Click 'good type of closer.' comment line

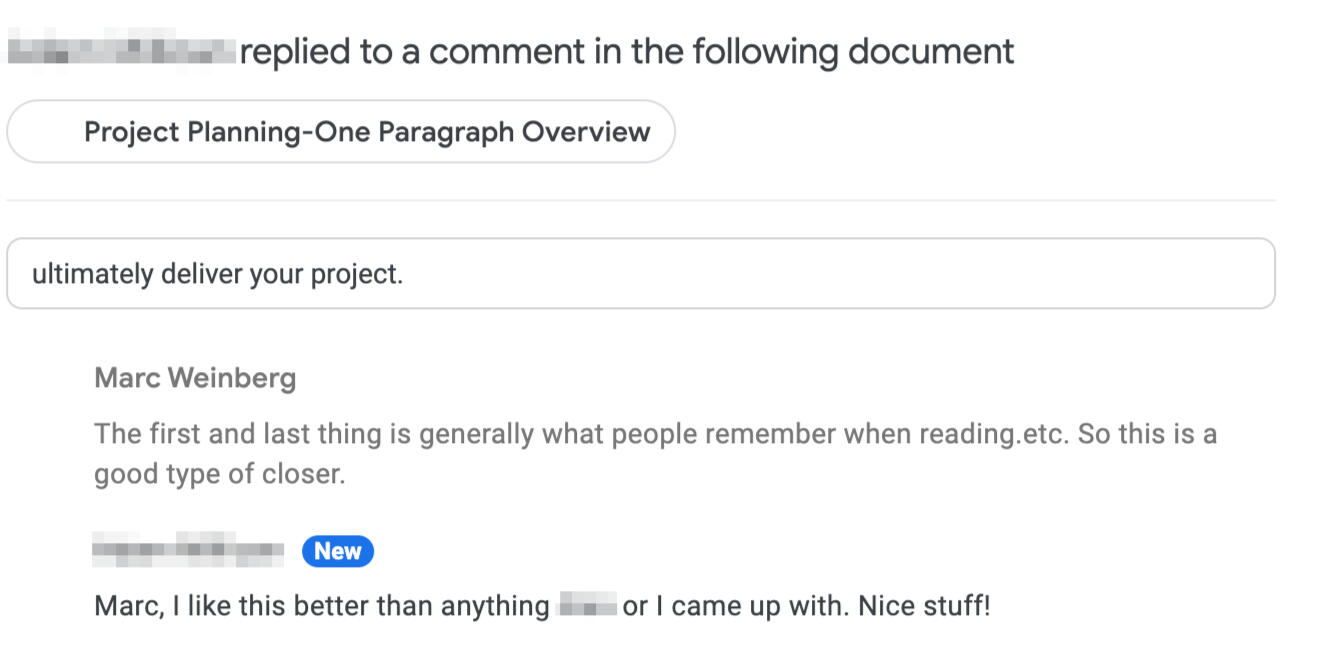point(219,474)
